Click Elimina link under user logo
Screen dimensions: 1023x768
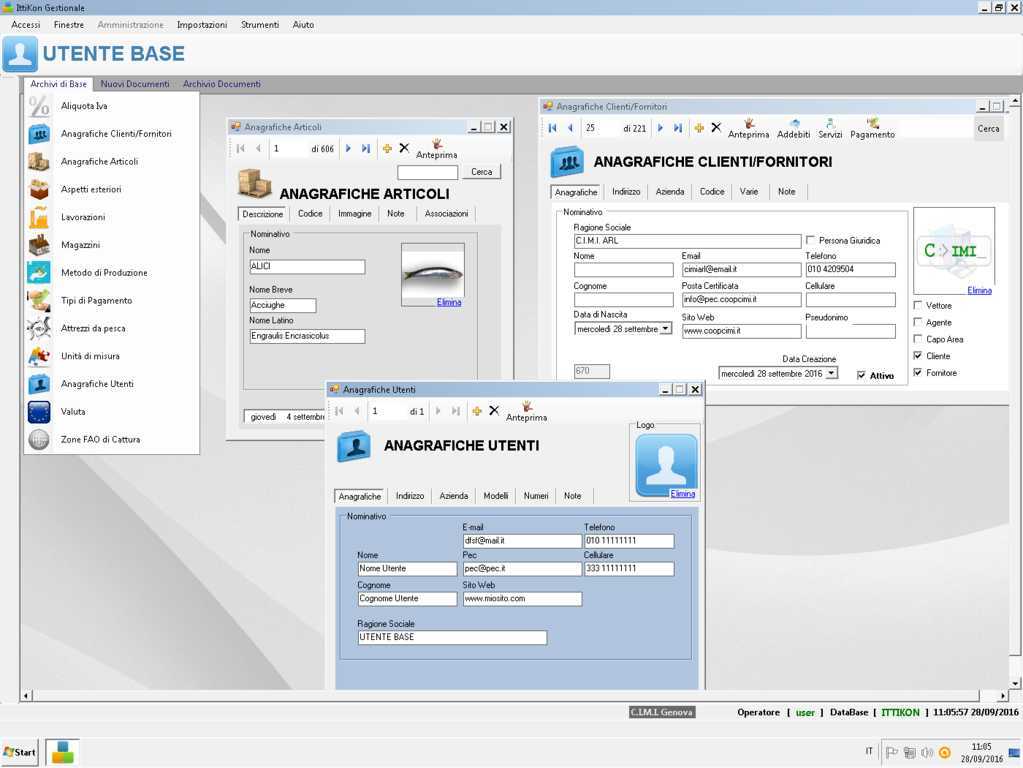coord(682,493)
